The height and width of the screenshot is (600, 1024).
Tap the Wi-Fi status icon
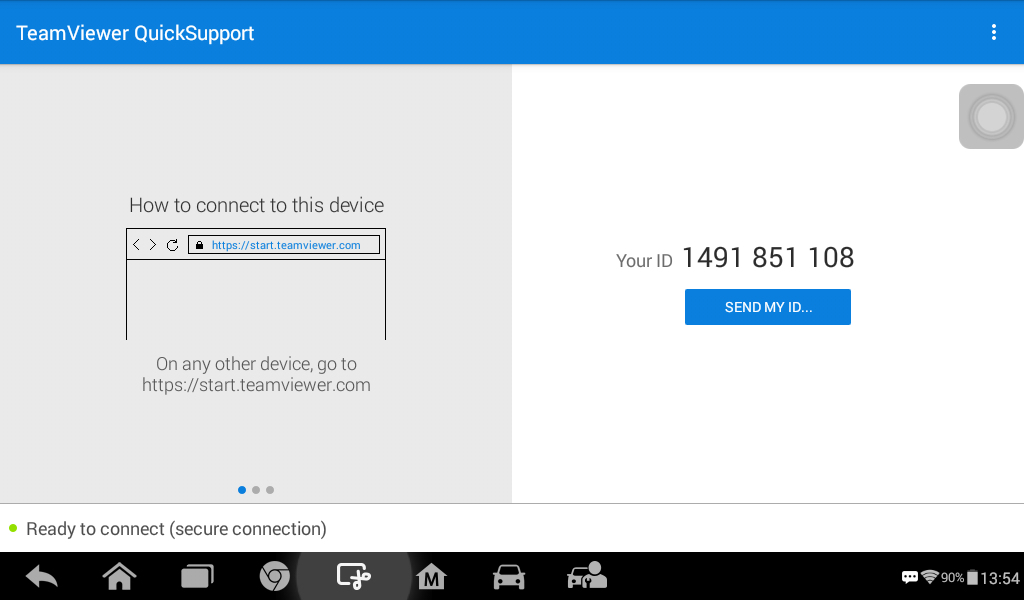click(x=929, y=576)
